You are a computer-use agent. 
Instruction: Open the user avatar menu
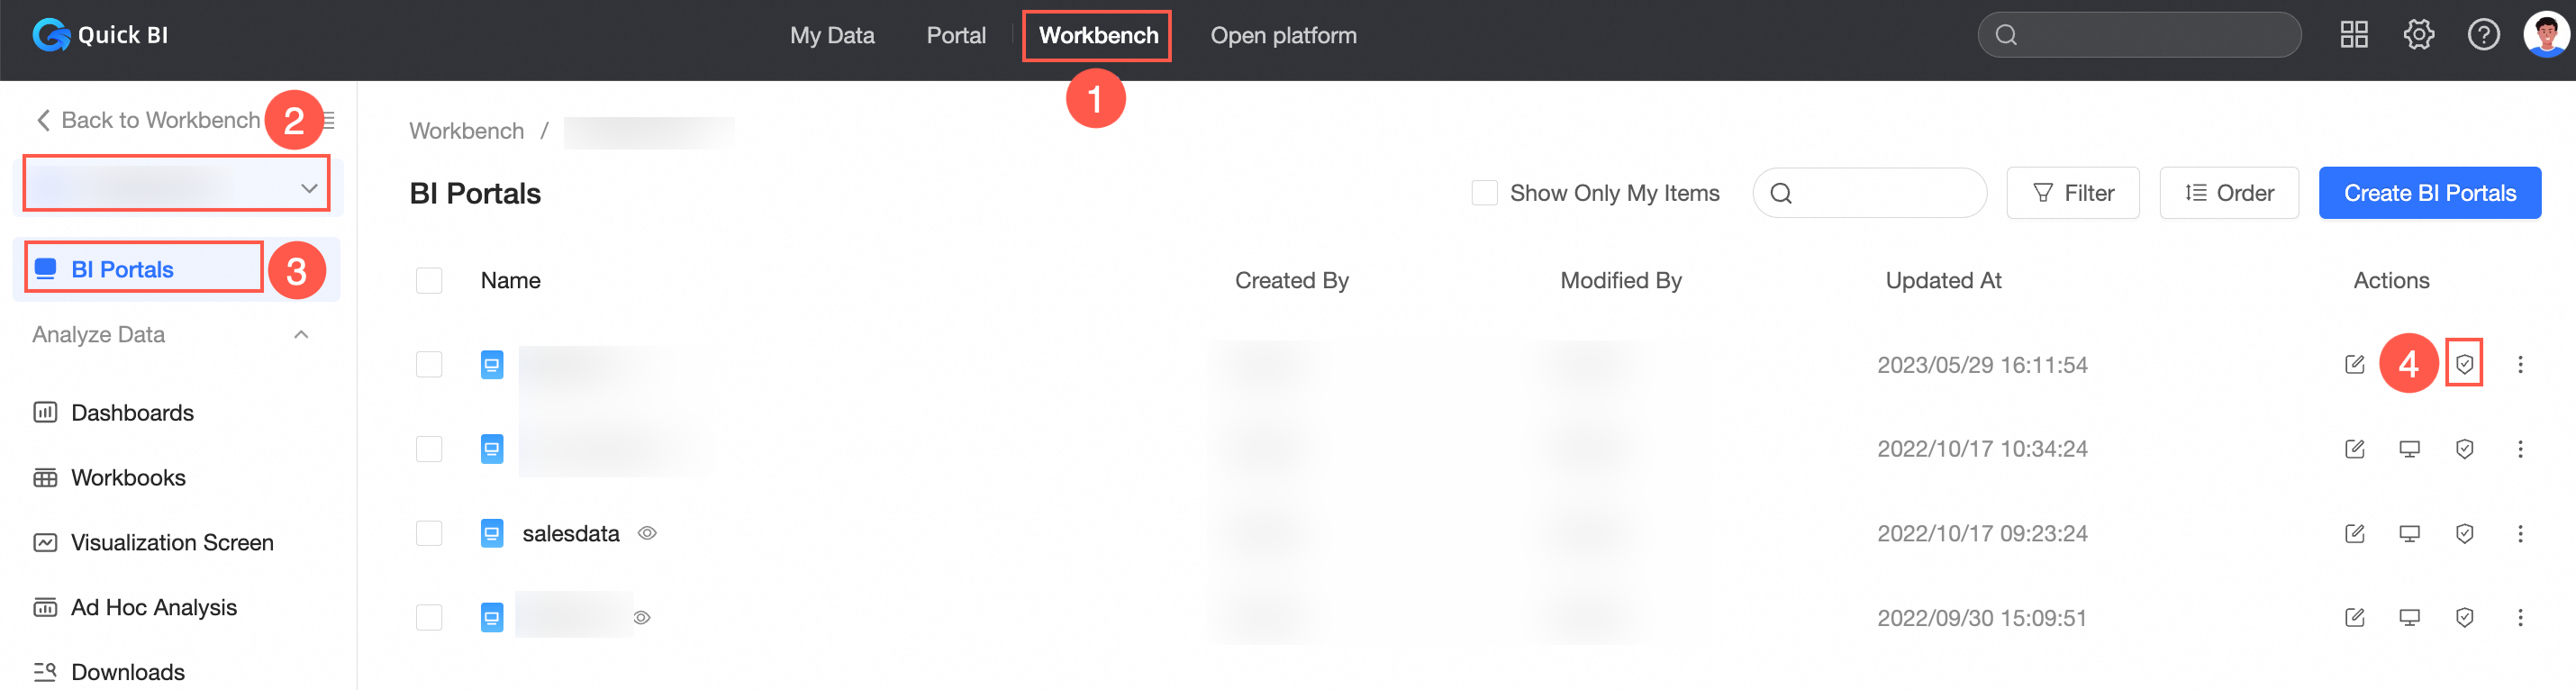(x=2546, y=35)
